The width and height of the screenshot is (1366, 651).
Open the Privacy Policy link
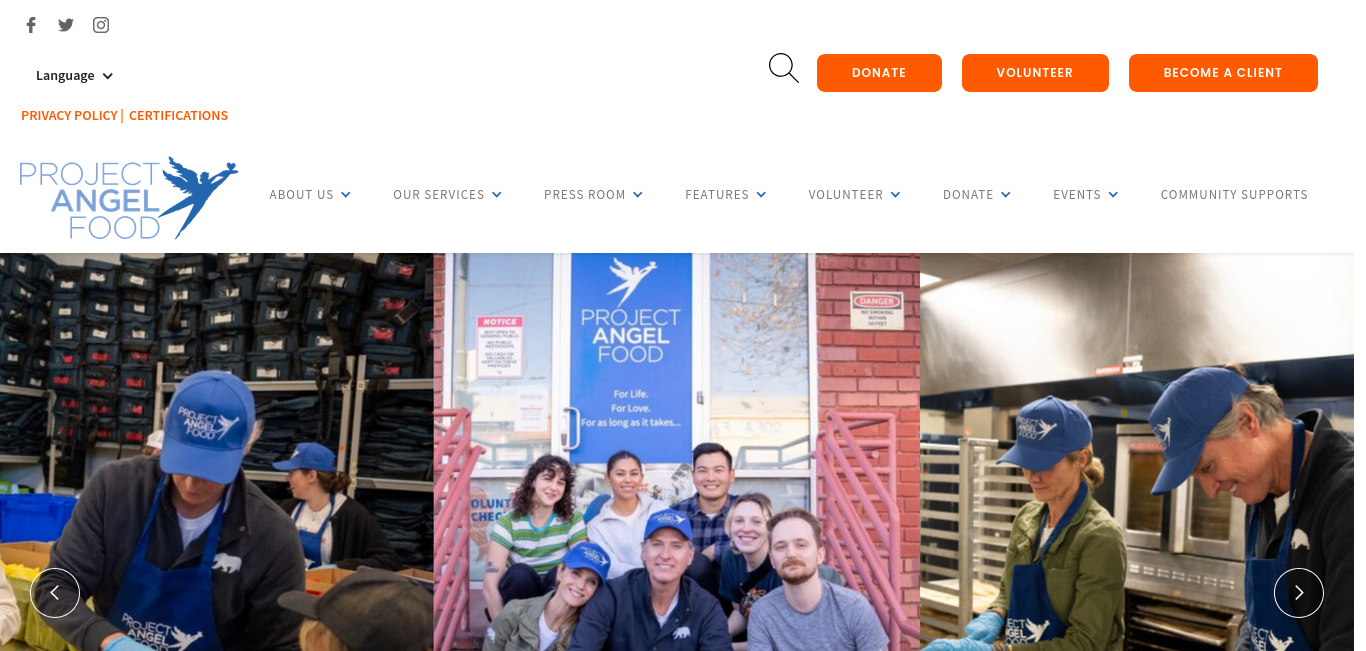tap(69, 116)
